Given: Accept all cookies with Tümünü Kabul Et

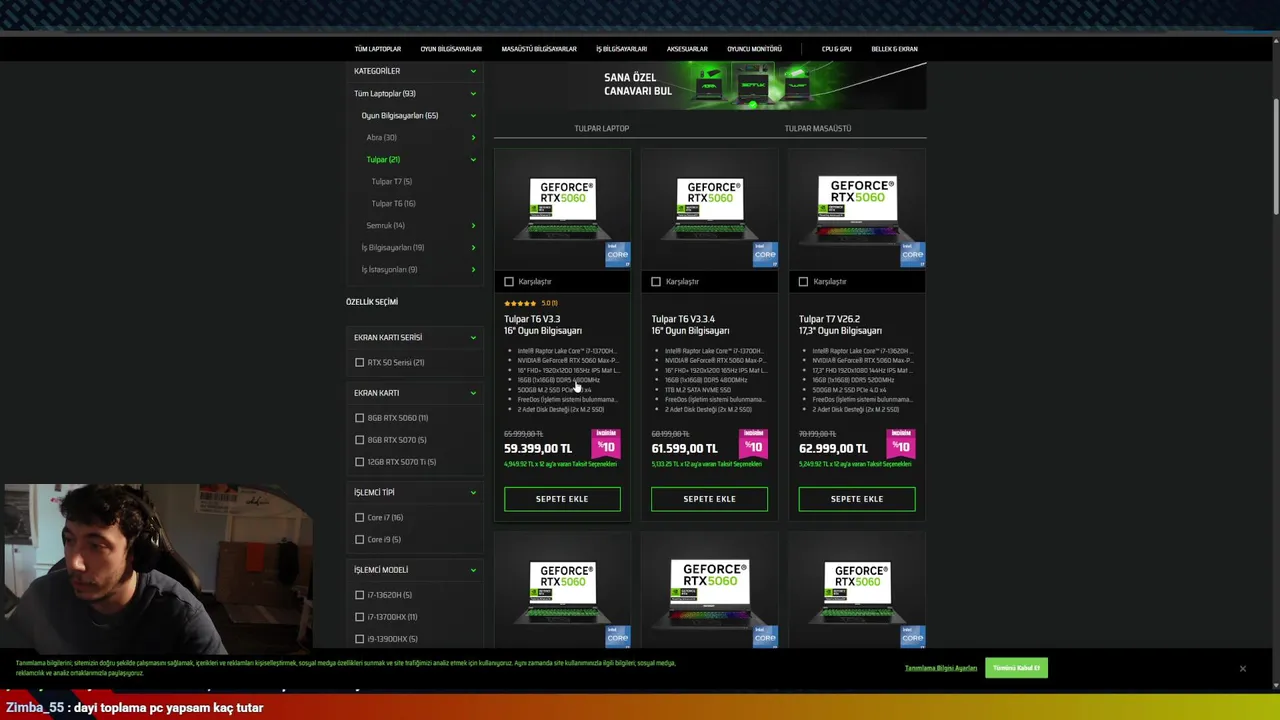Looking at the screenshot, I should tap(1016, 668).
